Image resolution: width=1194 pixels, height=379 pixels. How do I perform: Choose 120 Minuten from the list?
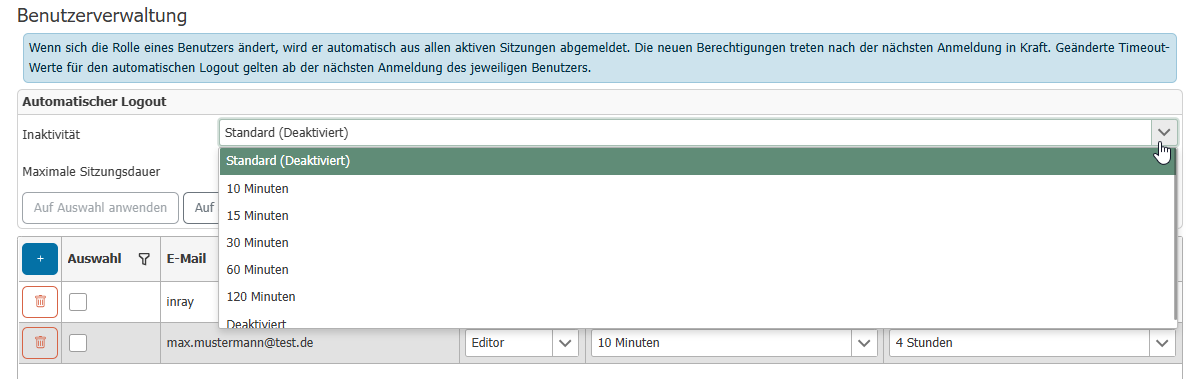point(697,297)
